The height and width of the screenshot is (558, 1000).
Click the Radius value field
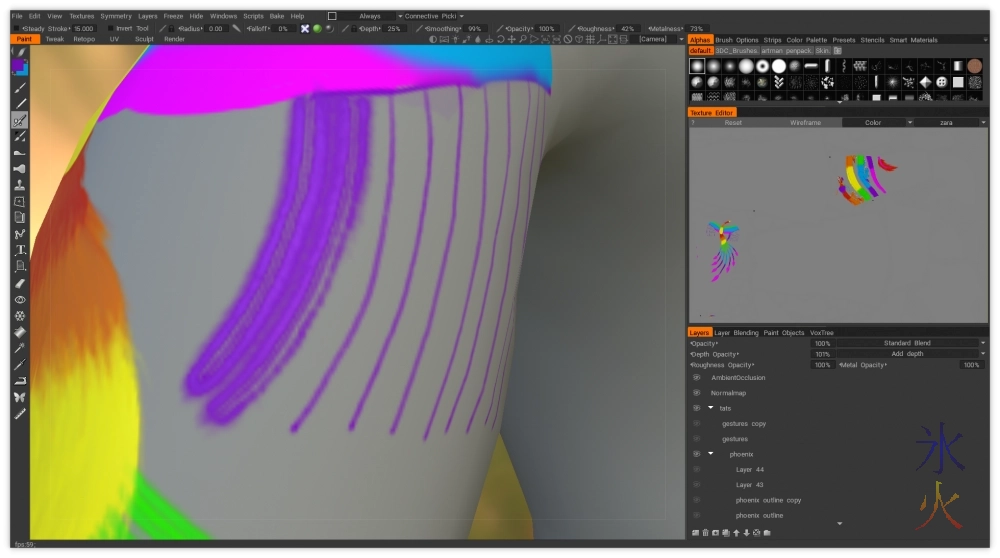point(215,29)
